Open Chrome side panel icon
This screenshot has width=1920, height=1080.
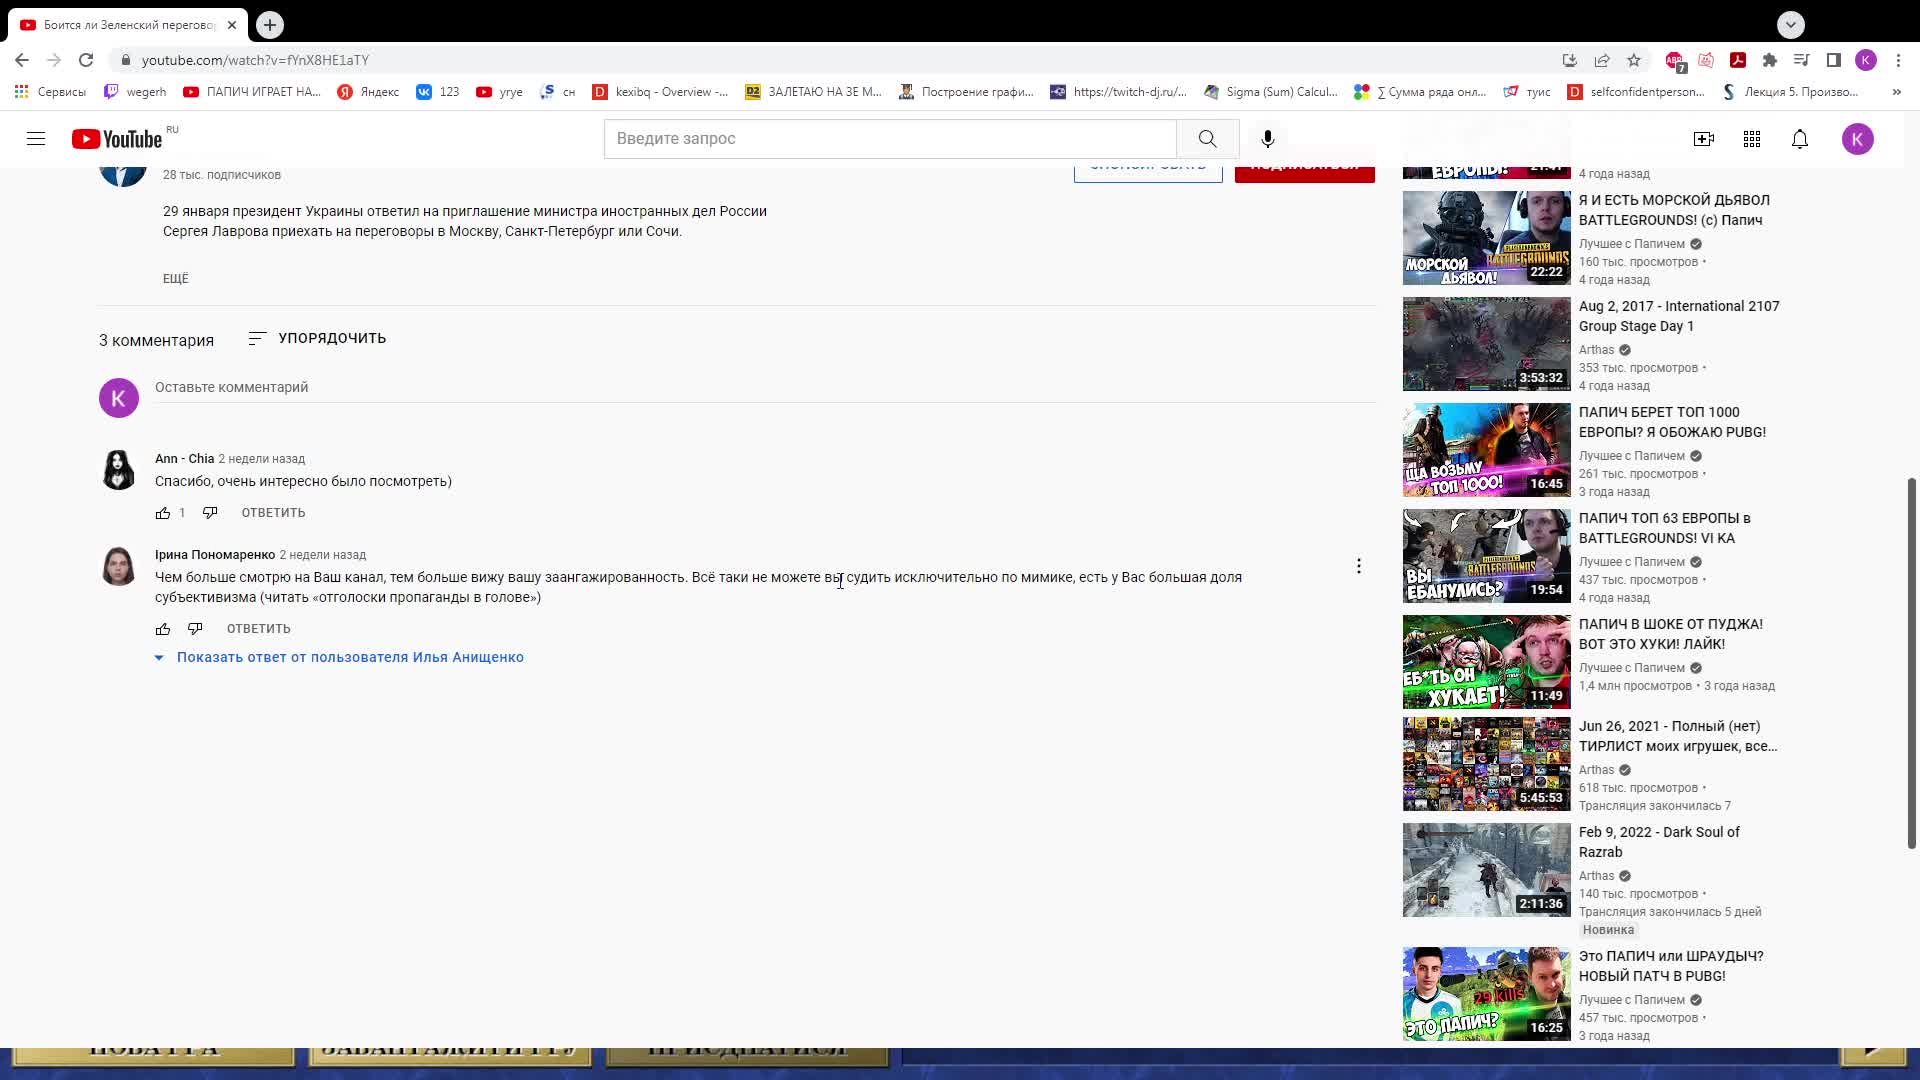[x=1833, y=60]
